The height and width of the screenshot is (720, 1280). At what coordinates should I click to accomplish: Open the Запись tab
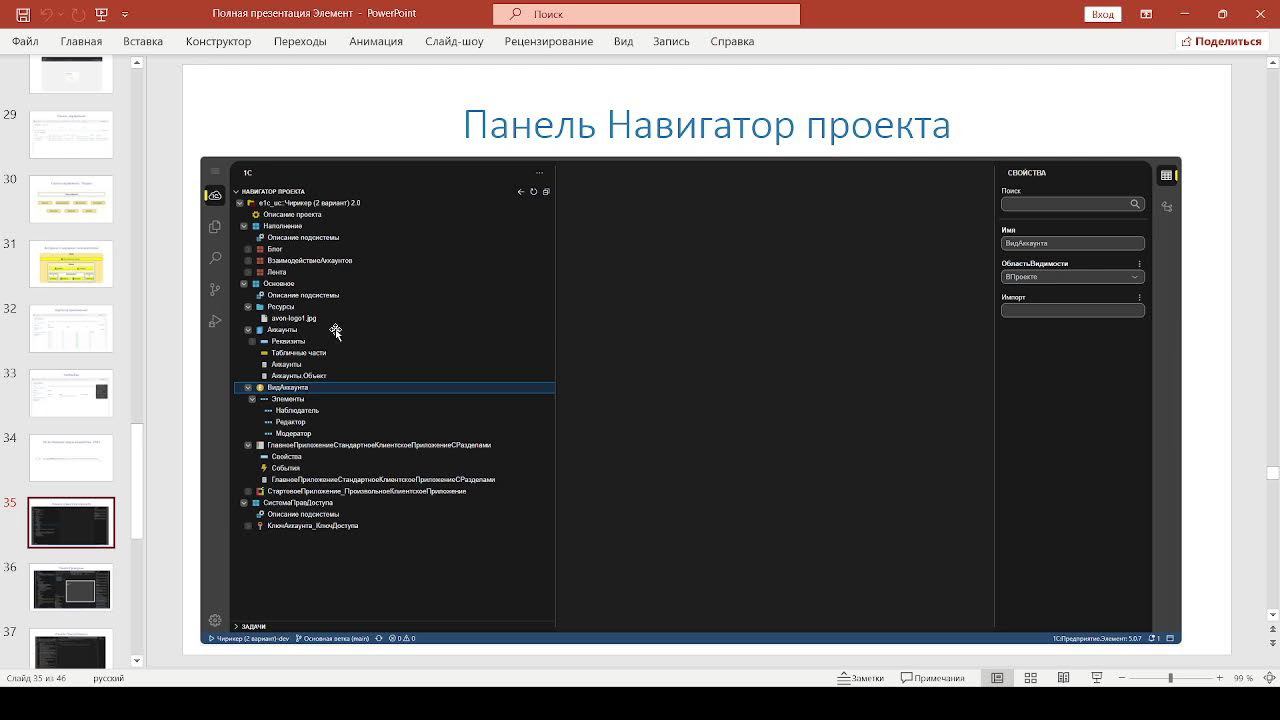pyautogui.click(x=671, y=41)
